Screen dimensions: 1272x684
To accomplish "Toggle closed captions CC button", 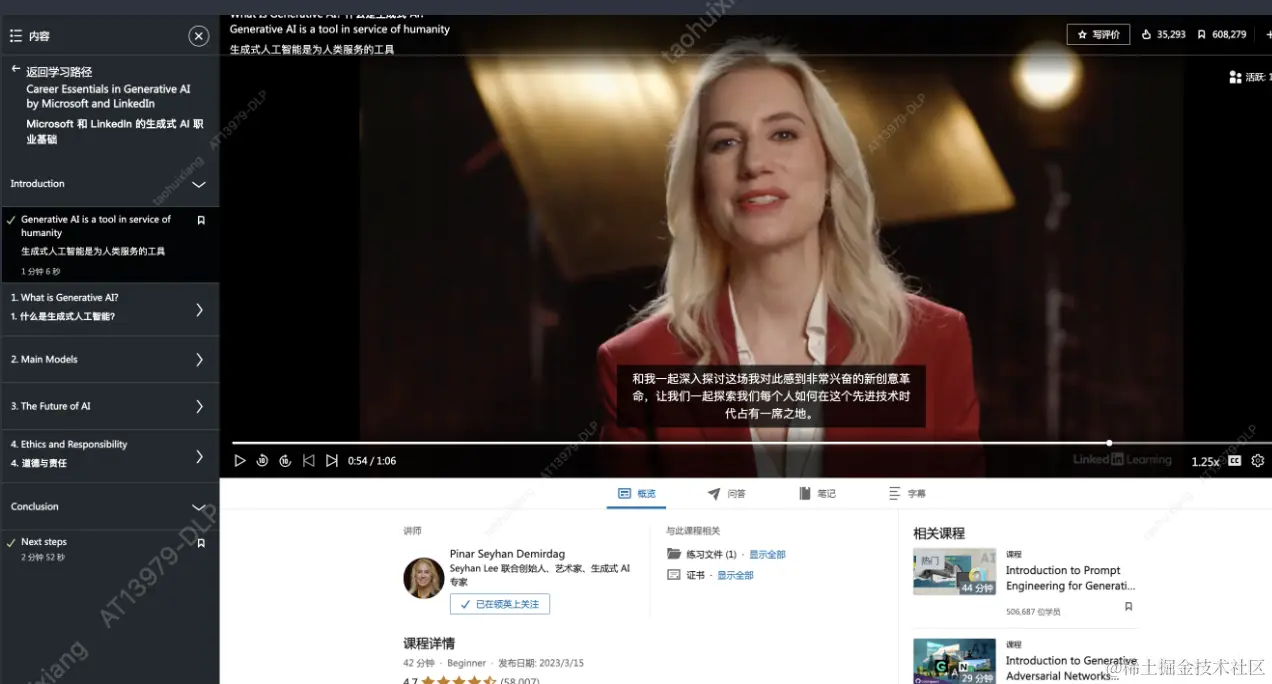I will pyautogui.click(x=1234, y=461).
